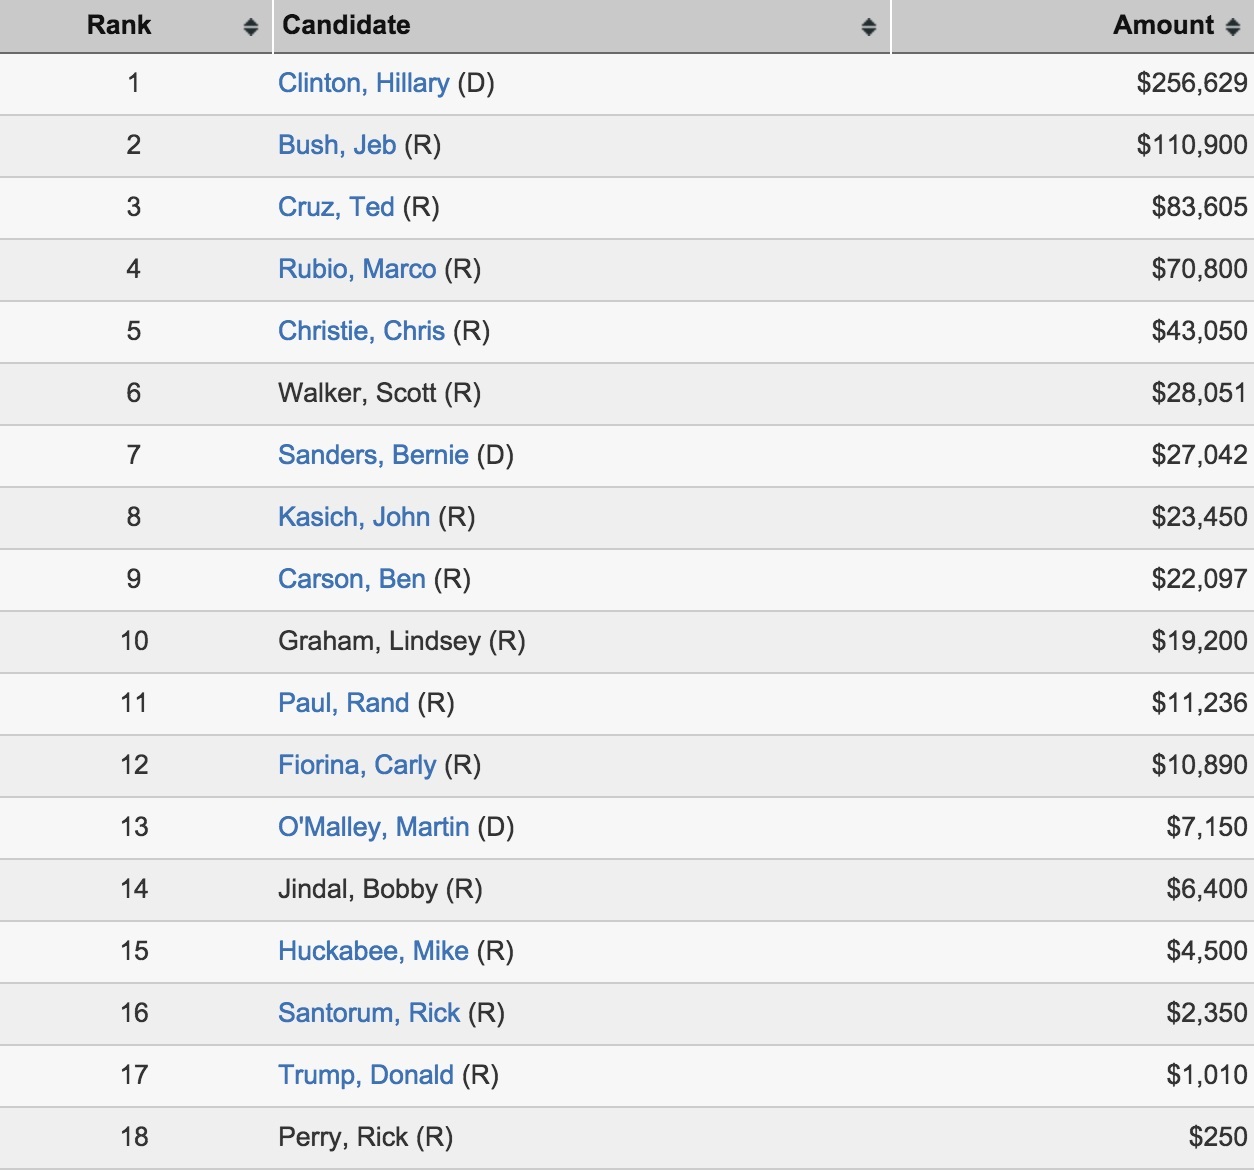Sort table by Rank arrows icon
The height and width of the screenshot is (1170, 1254).
pyautogui.click(x=251, y=27)
